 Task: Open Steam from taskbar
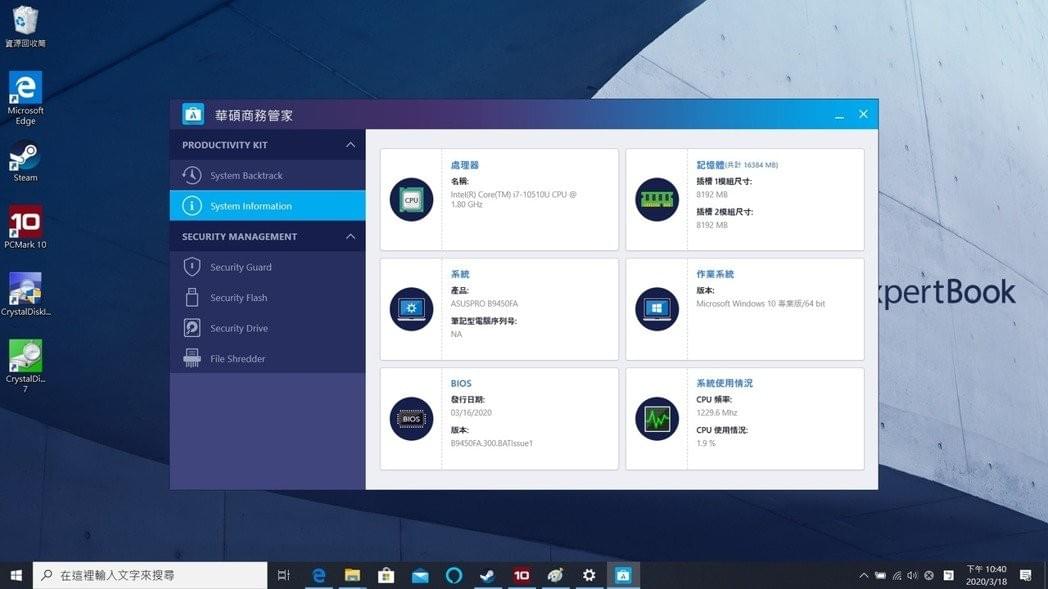(x=487, y=575)
